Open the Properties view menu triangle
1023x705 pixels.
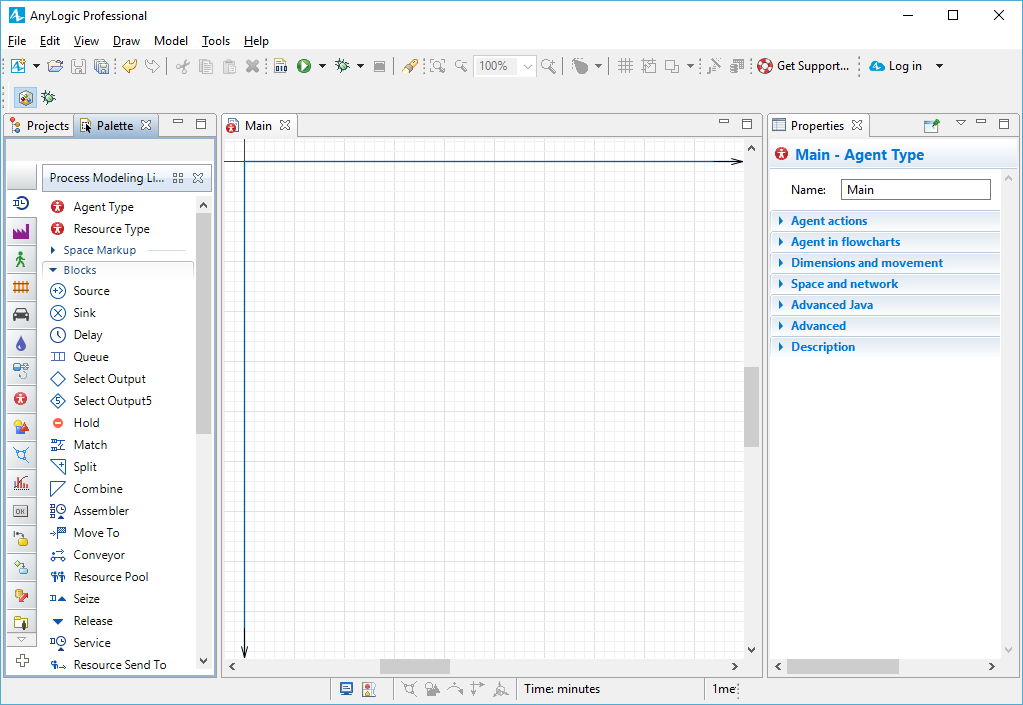tap(960, 123)
